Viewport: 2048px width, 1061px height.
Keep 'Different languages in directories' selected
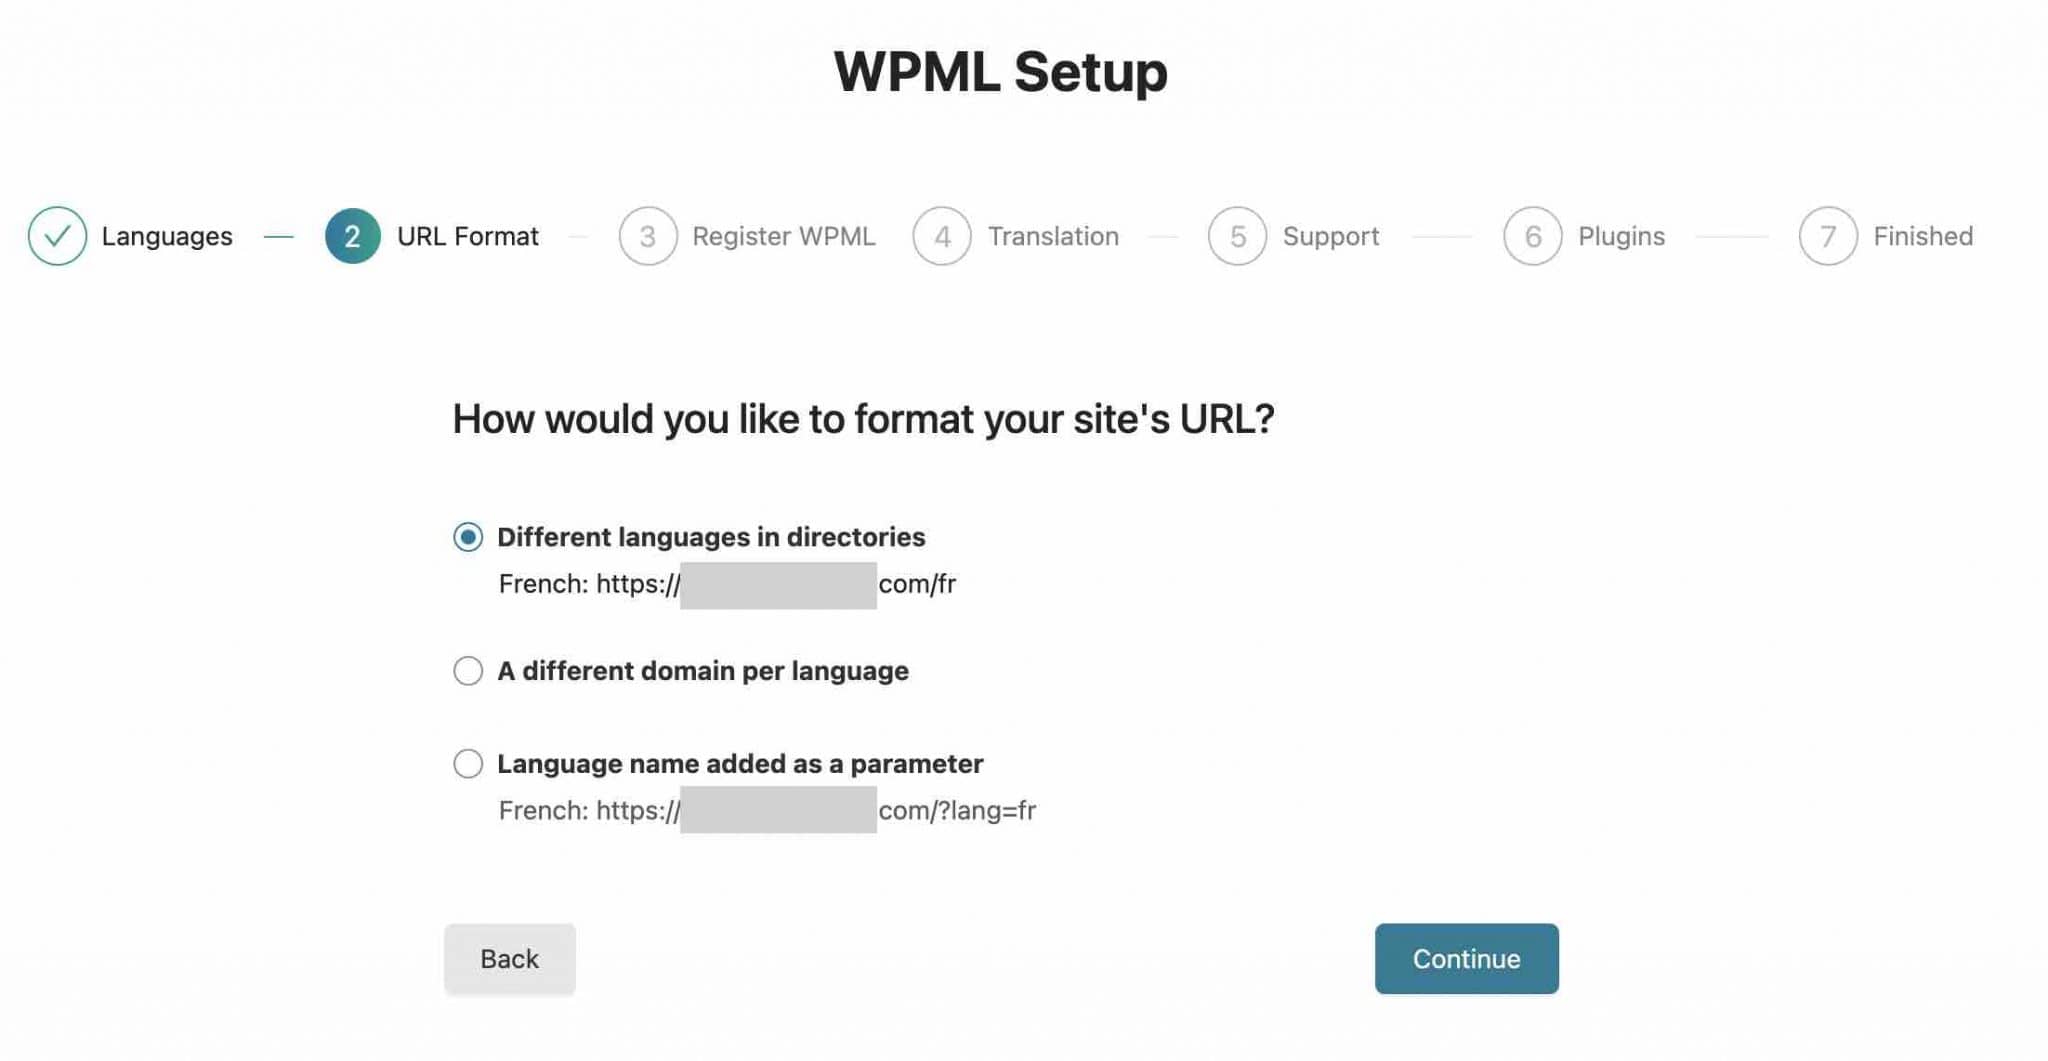[467, 536]
